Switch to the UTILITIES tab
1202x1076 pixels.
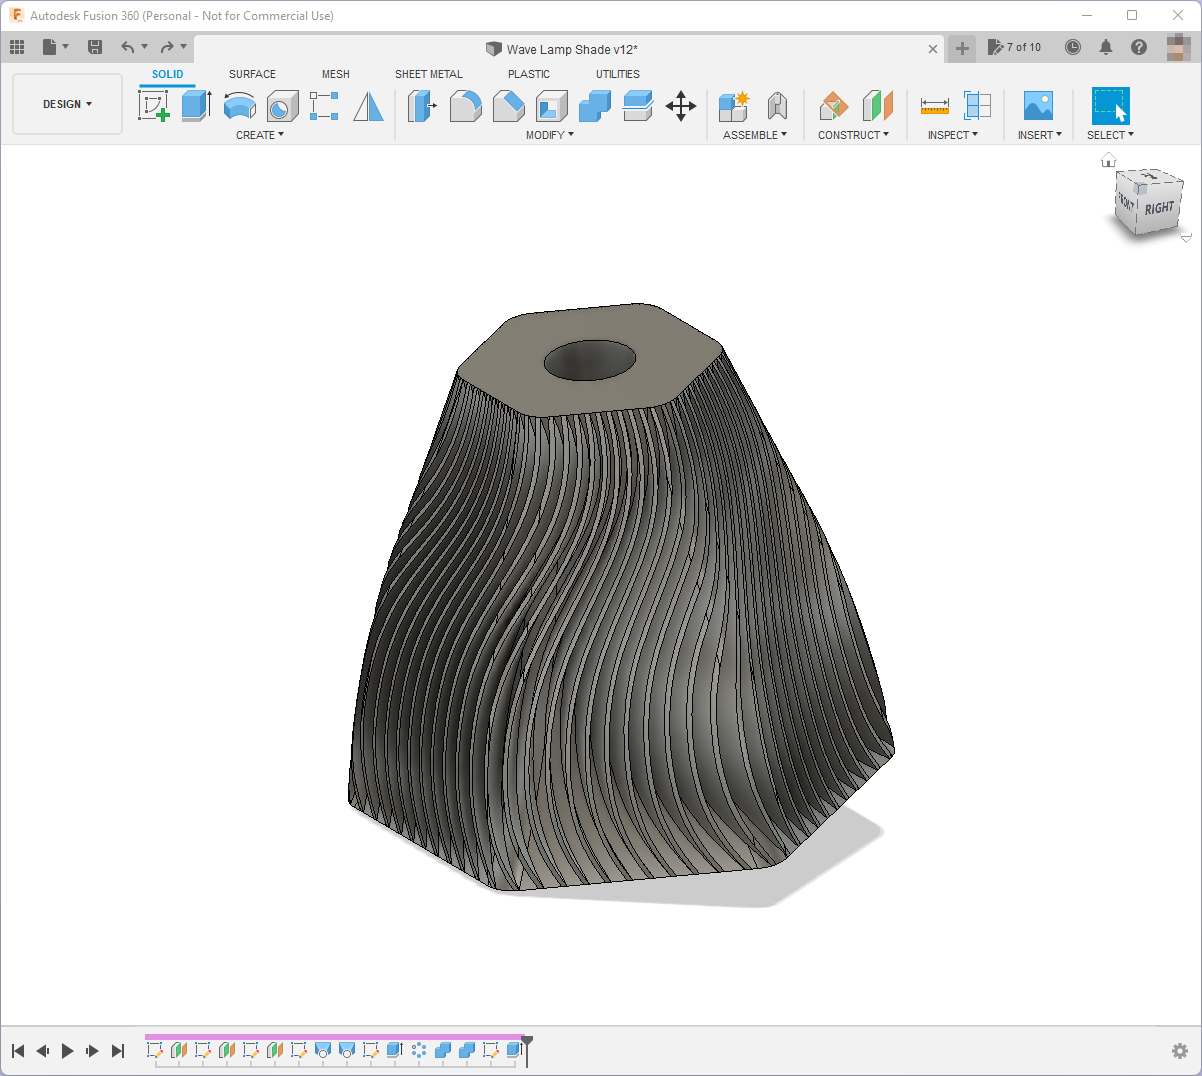tap(618, 74)
